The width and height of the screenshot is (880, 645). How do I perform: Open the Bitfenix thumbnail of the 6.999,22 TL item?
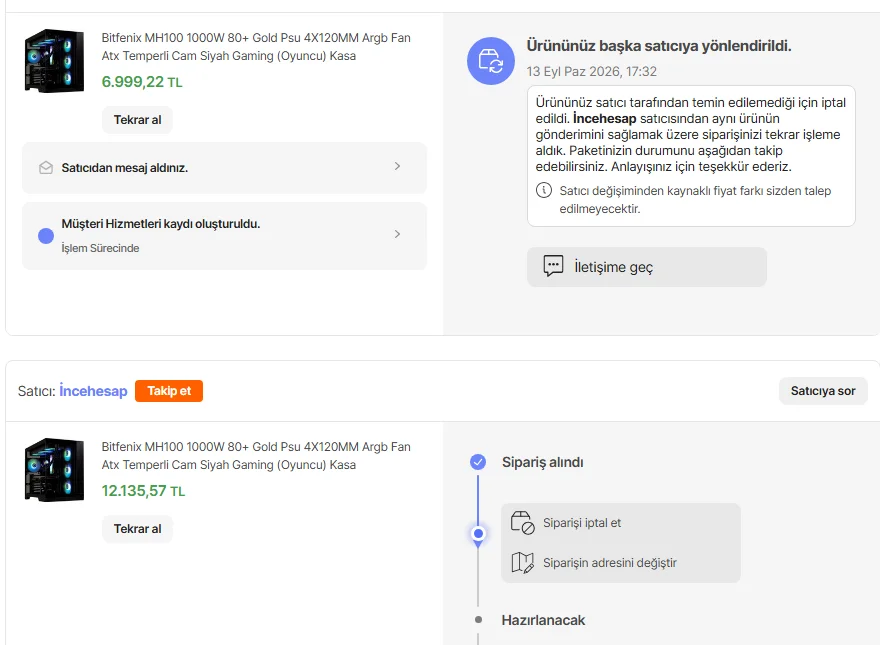(x=54, y=61)
